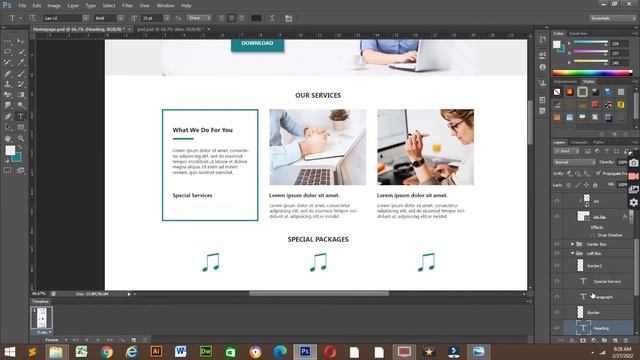This screenshot has height=360, width=640.
Task: Toggle visibility of the Center Box group
Action: 557,244
